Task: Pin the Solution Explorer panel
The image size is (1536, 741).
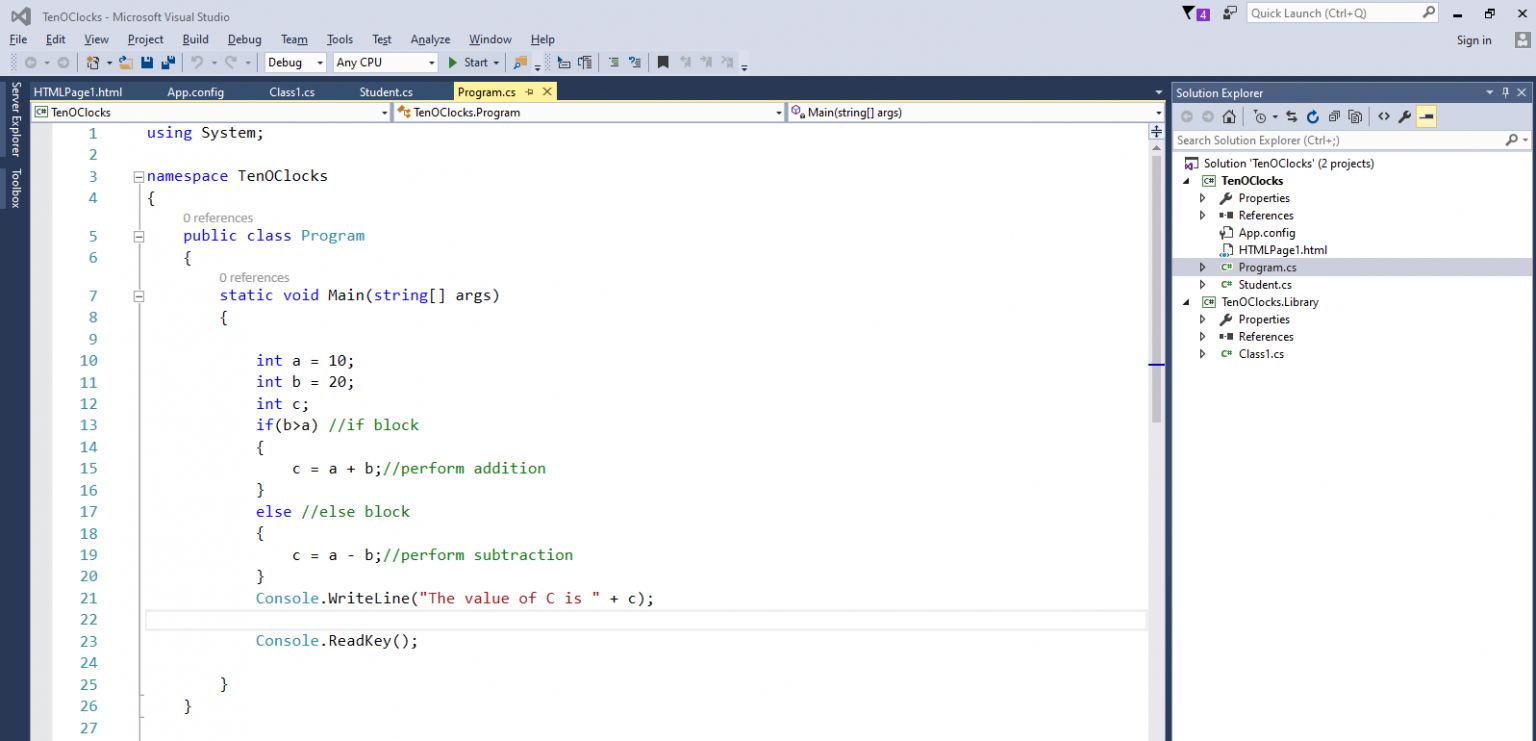Action: (1504, 92)
